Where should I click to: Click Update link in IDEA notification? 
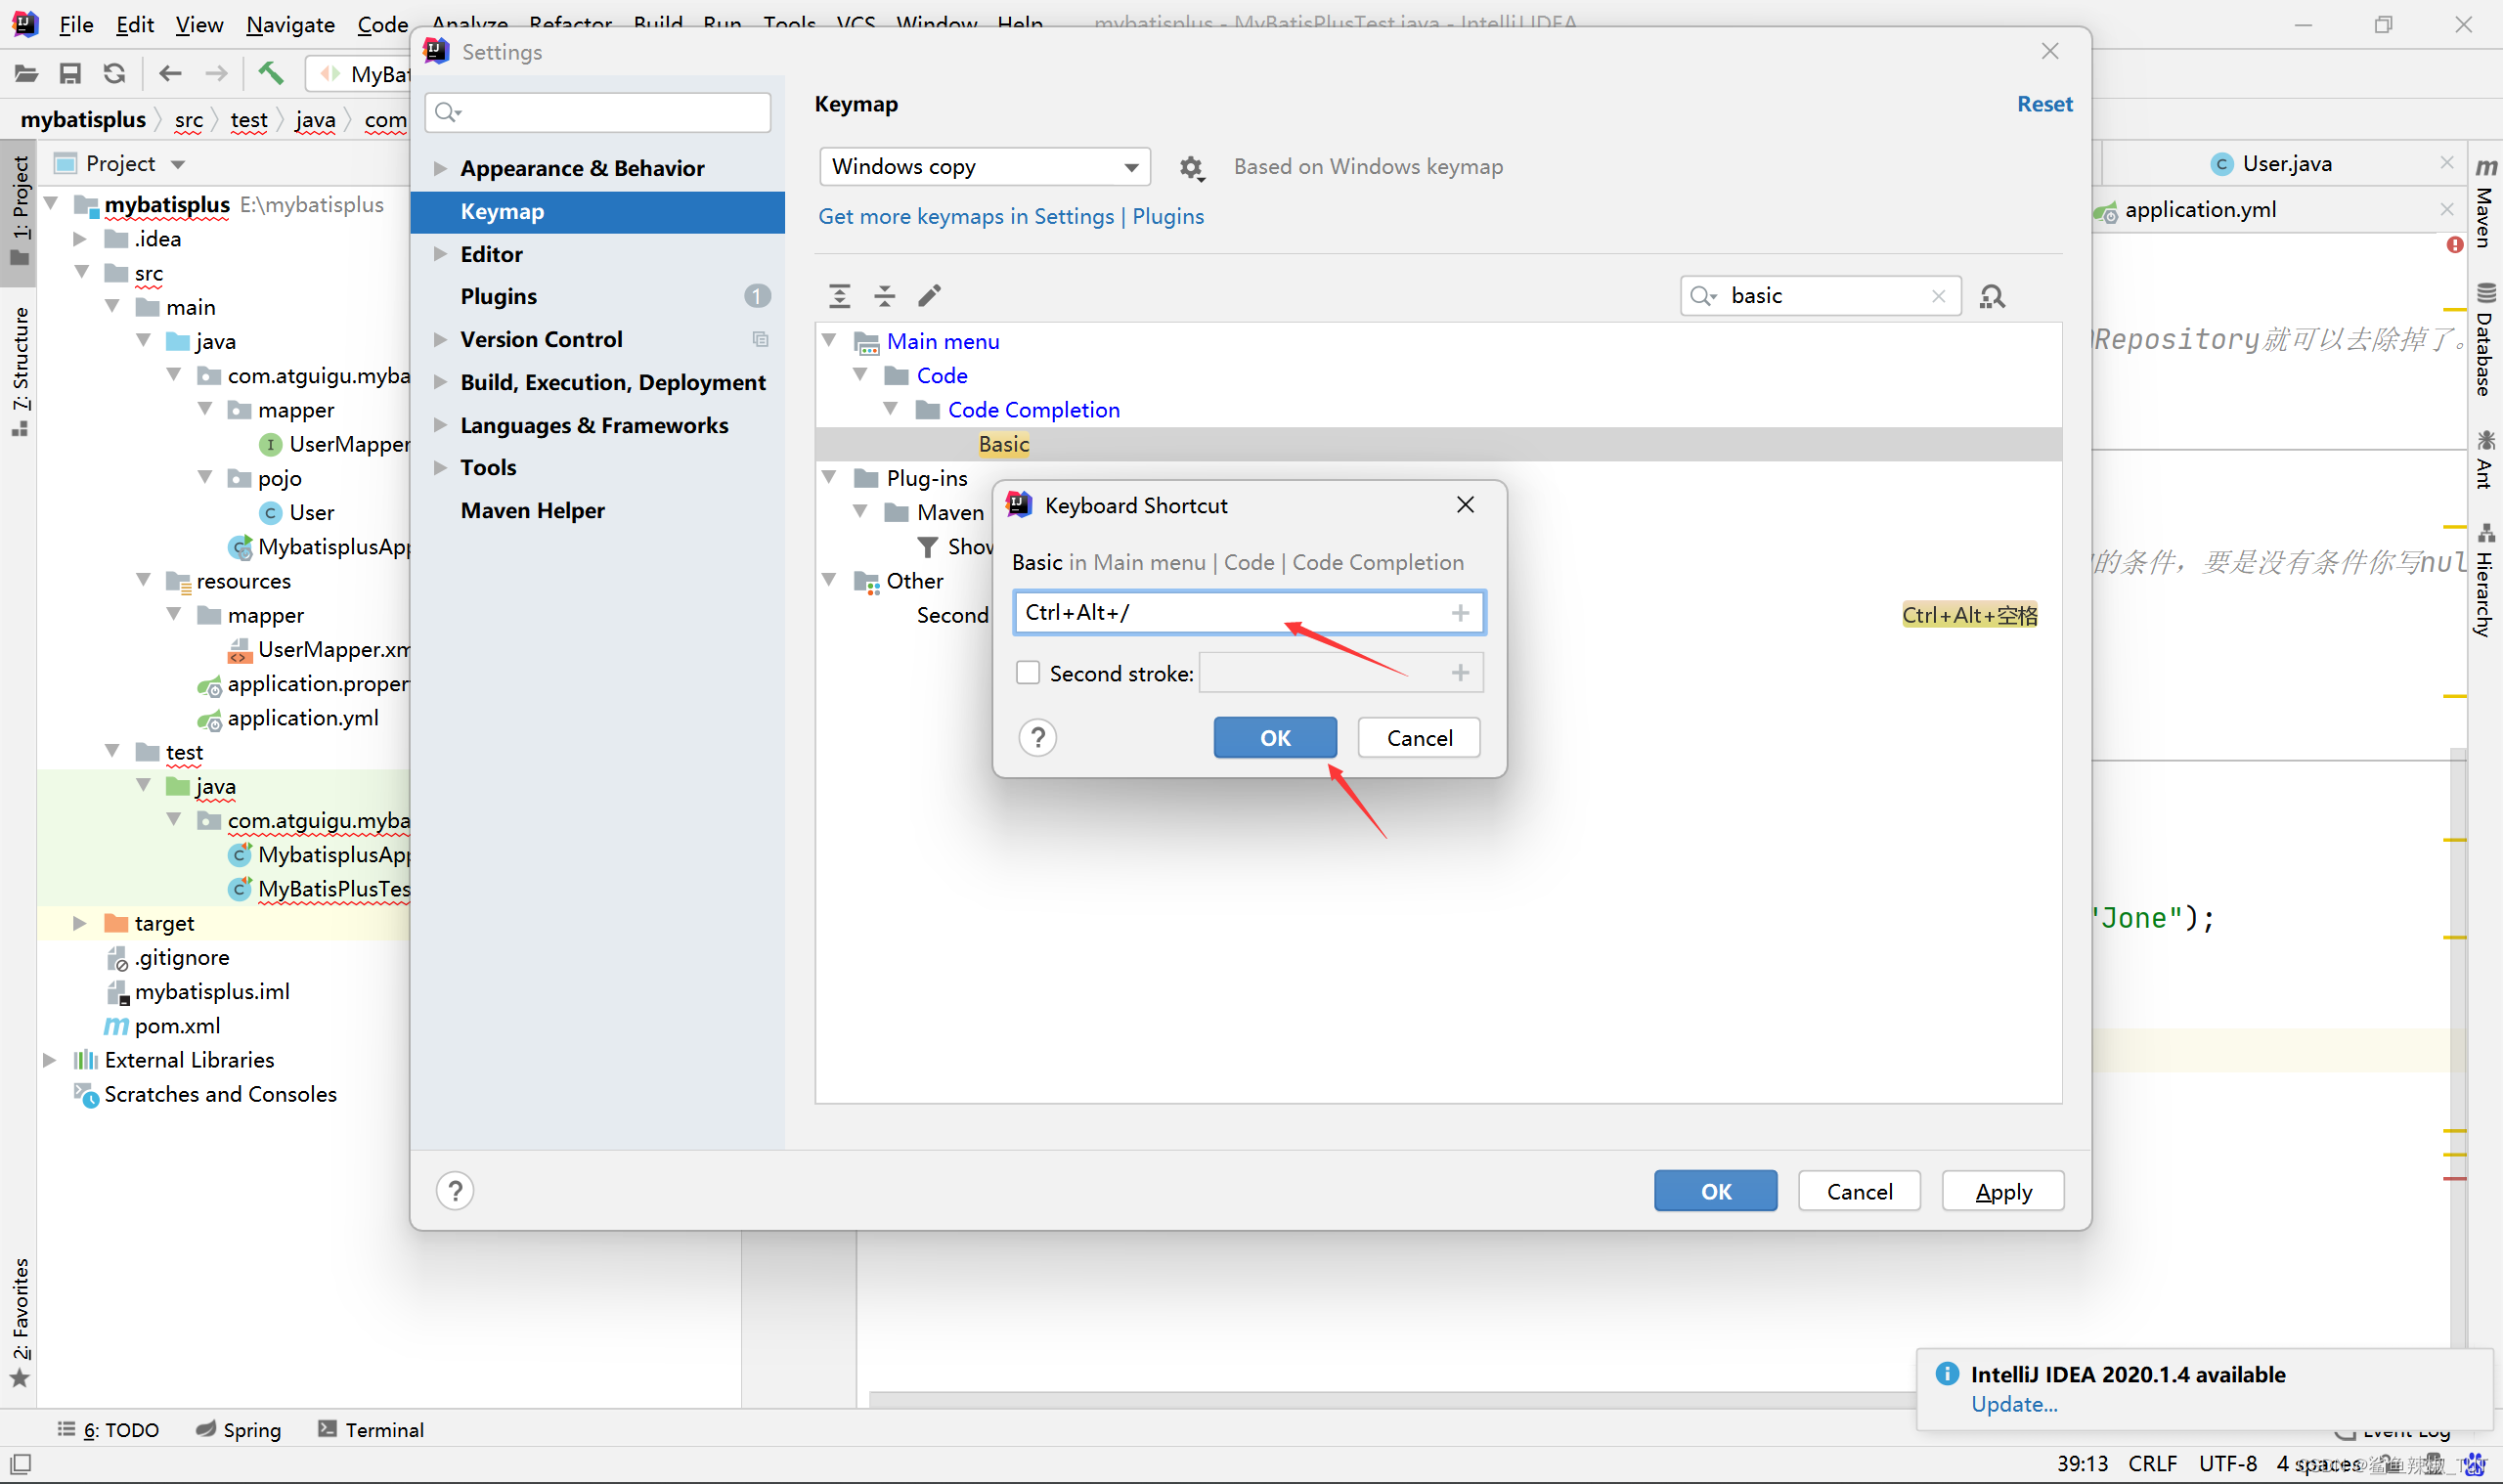[2014, 1404]
